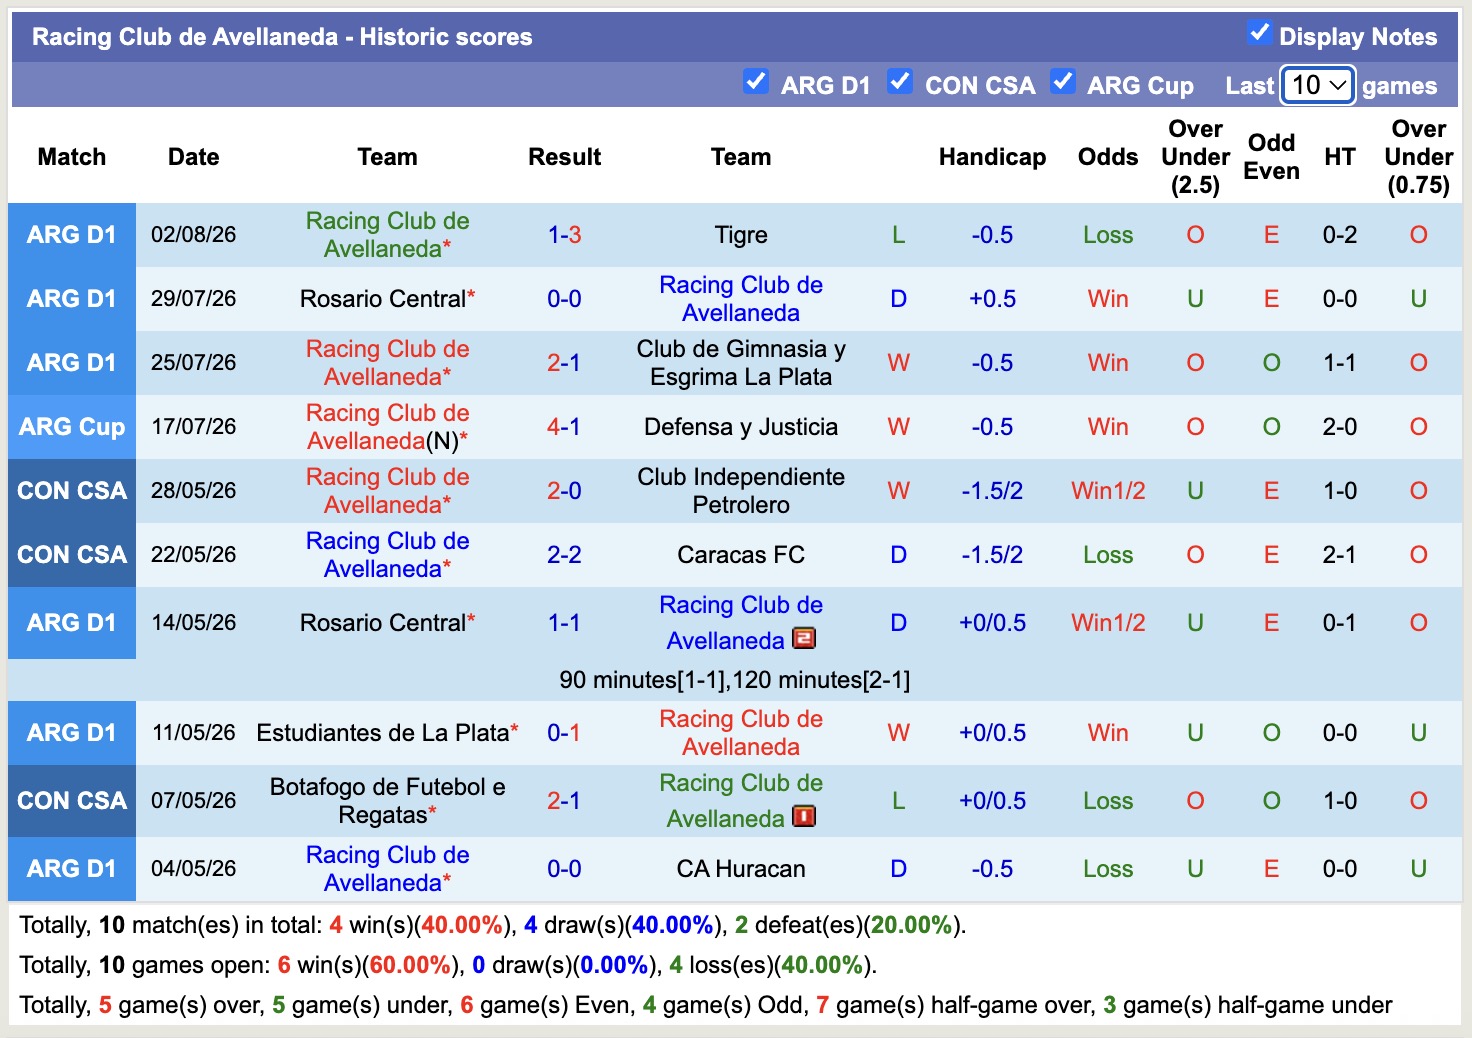Click the date 11/05/26
Image resolution: width=1472 pixels, height=1038 pixels.
click(194, 733)
